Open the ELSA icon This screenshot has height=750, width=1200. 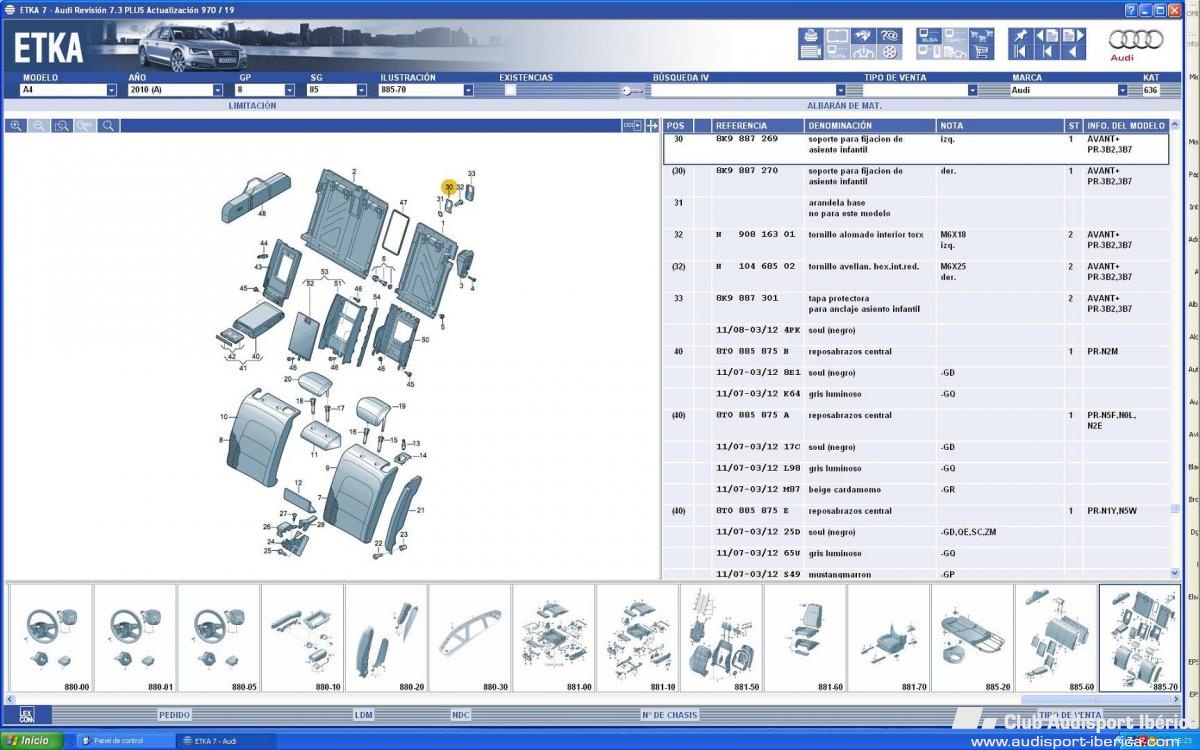pos(929,36)
